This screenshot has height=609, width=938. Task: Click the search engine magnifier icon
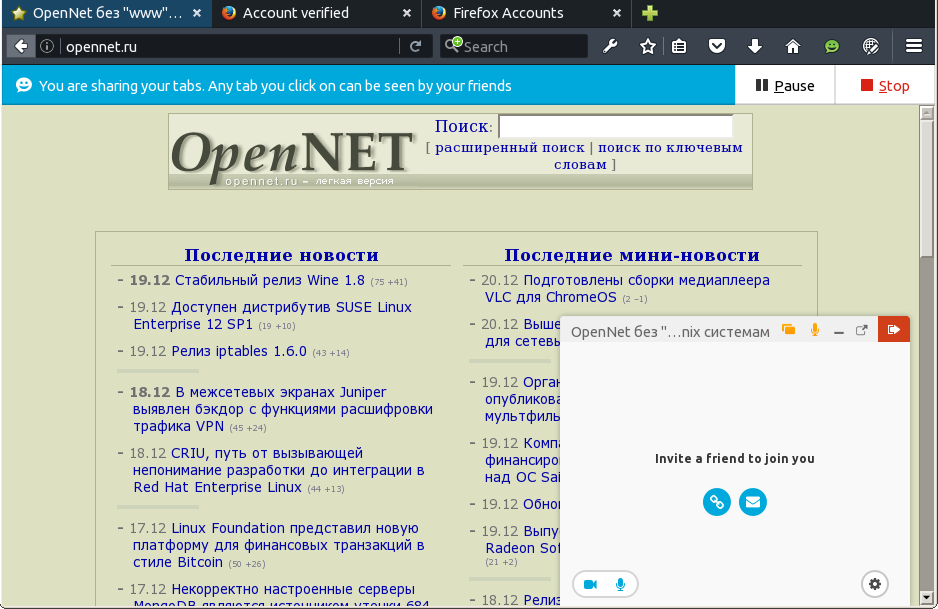pos(453,45)
